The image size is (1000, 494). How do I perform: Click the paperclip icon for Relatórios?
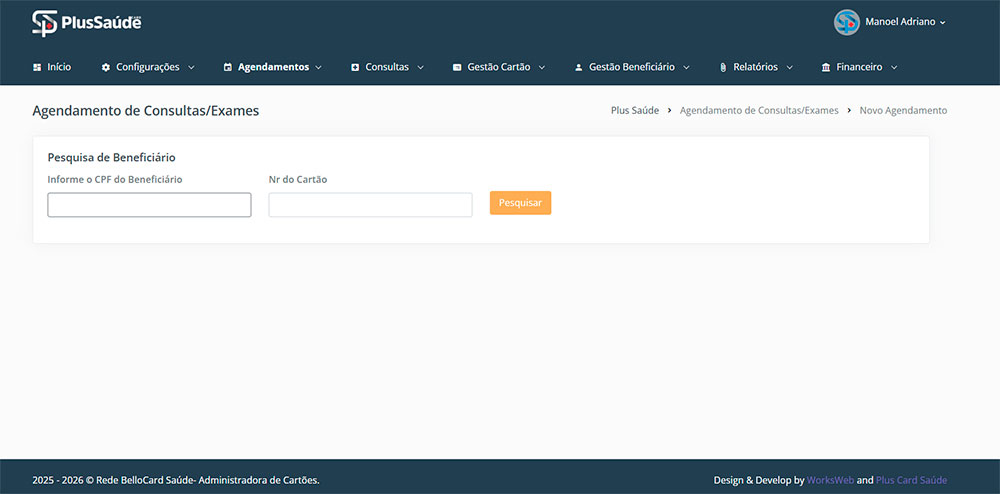pos(723,67)
